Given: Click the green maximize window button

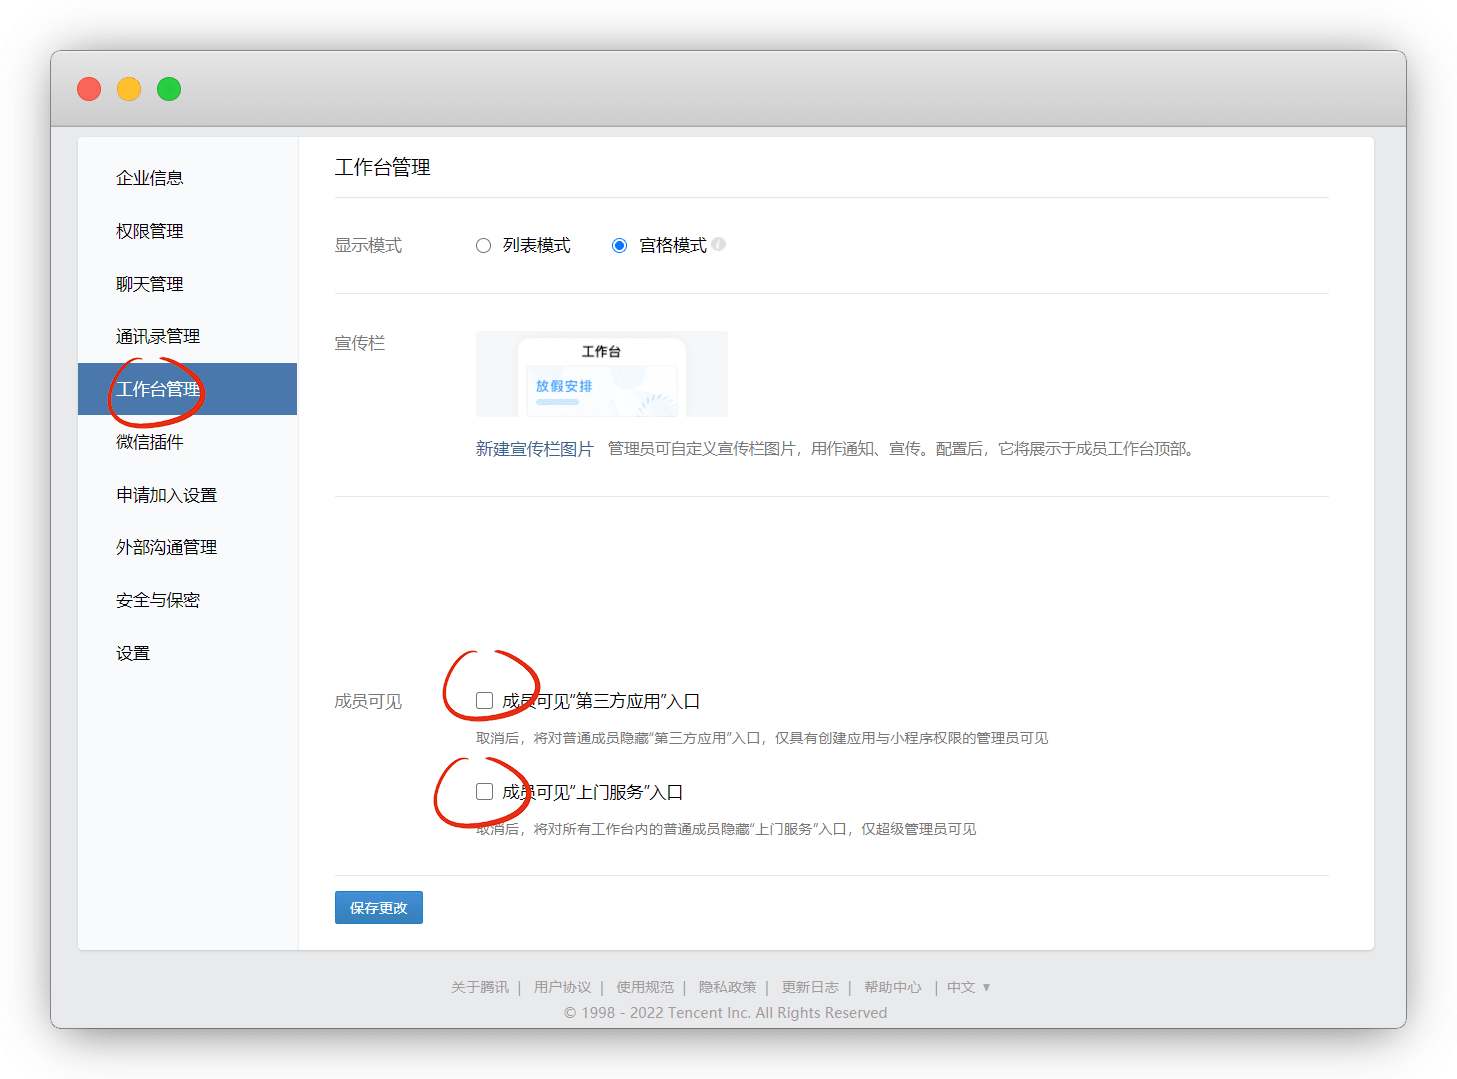Looking at the screenshot, I should tap(169, 89).
